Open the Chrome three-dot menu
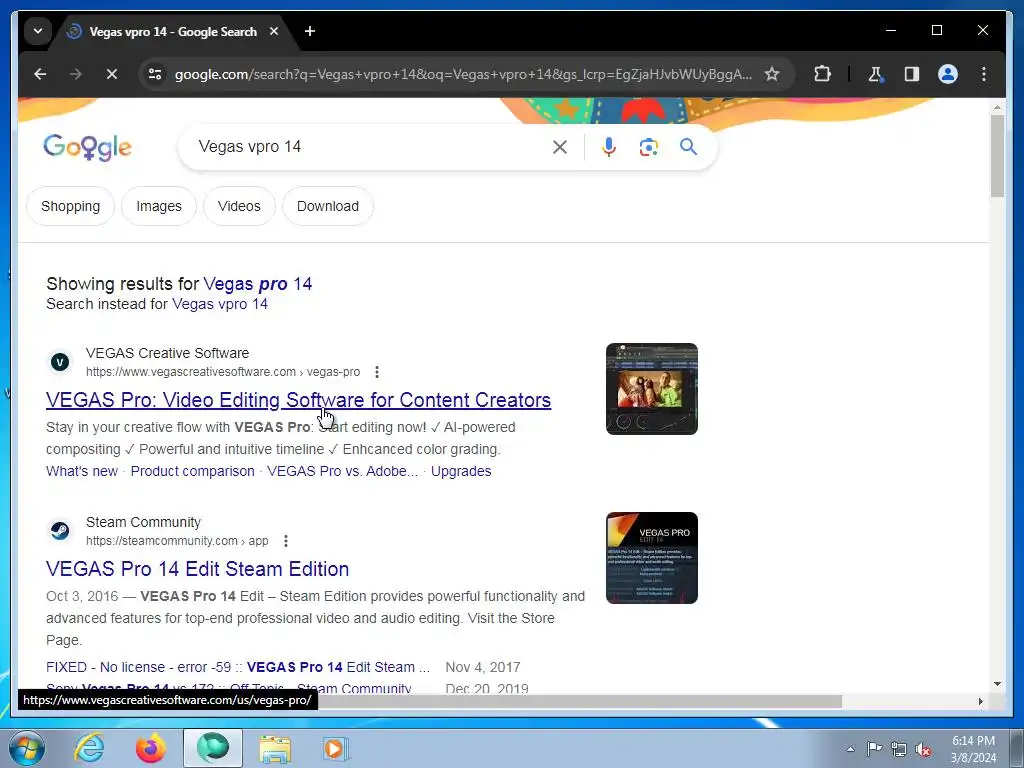Screen dimensions: 1024x768 [x=984, y=74]
